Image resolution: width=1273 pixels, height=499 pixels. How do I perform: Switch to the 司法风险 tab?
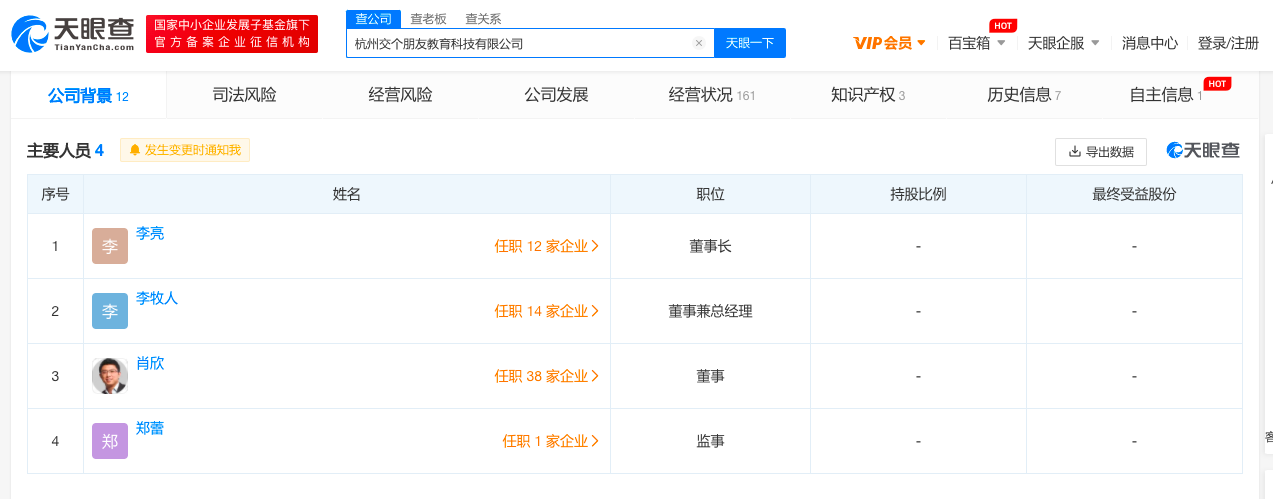(x=245, y=95)
